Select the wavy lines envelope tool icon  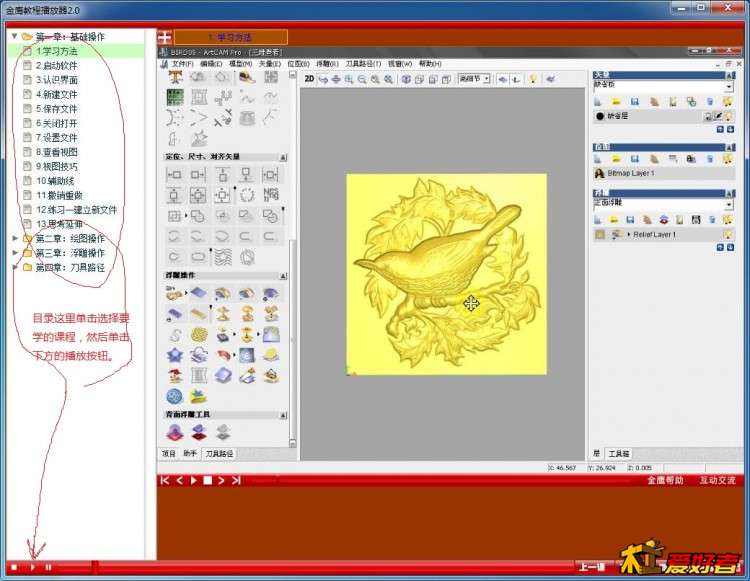point(223,257)
